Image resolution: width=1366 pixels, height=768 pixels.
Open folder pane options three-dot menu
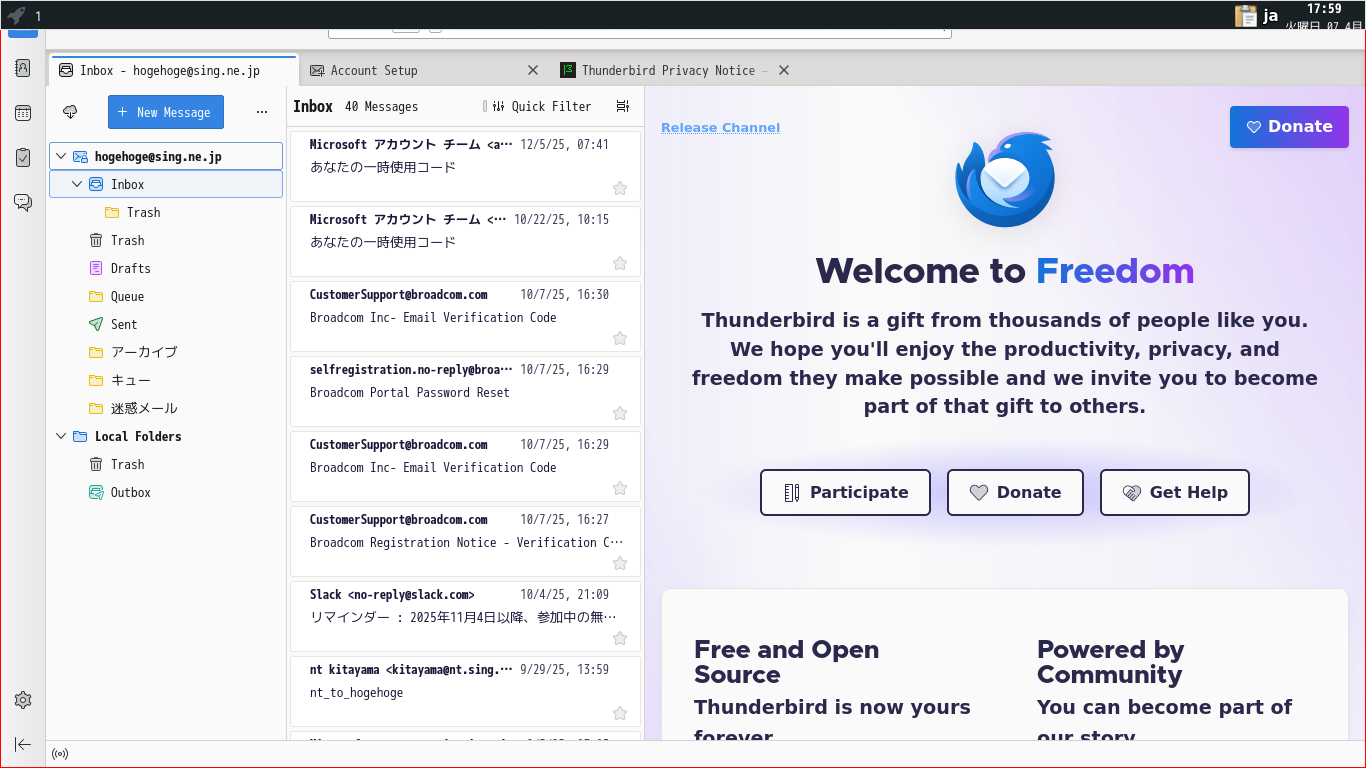coord(262,112)
